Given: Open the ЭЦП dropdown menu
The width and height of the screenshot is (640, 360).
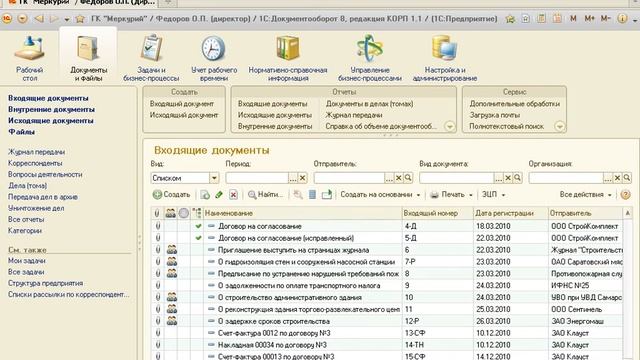Looking at the screenshot, I should tap(493, 195).
